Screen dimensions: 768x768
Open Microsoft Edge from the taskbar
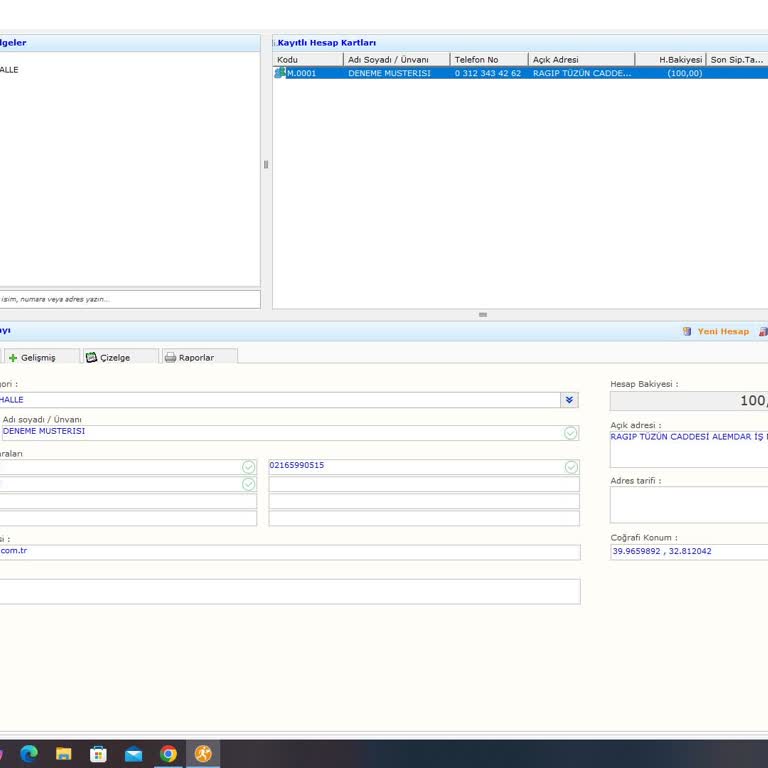(29, 754)
